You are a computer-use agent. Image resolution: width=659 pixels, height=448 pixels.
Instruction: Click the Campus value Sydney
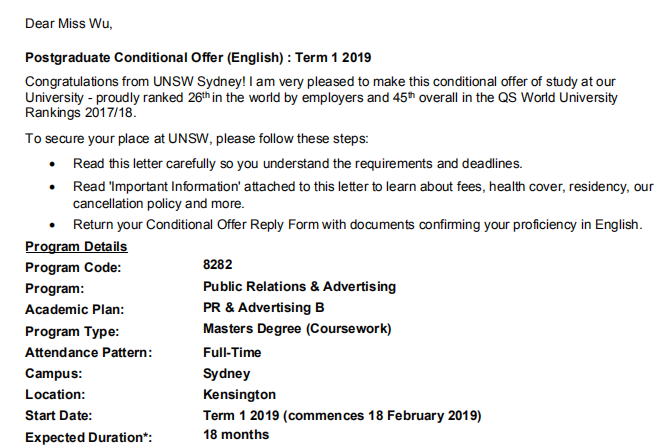(x=227, y=374)
